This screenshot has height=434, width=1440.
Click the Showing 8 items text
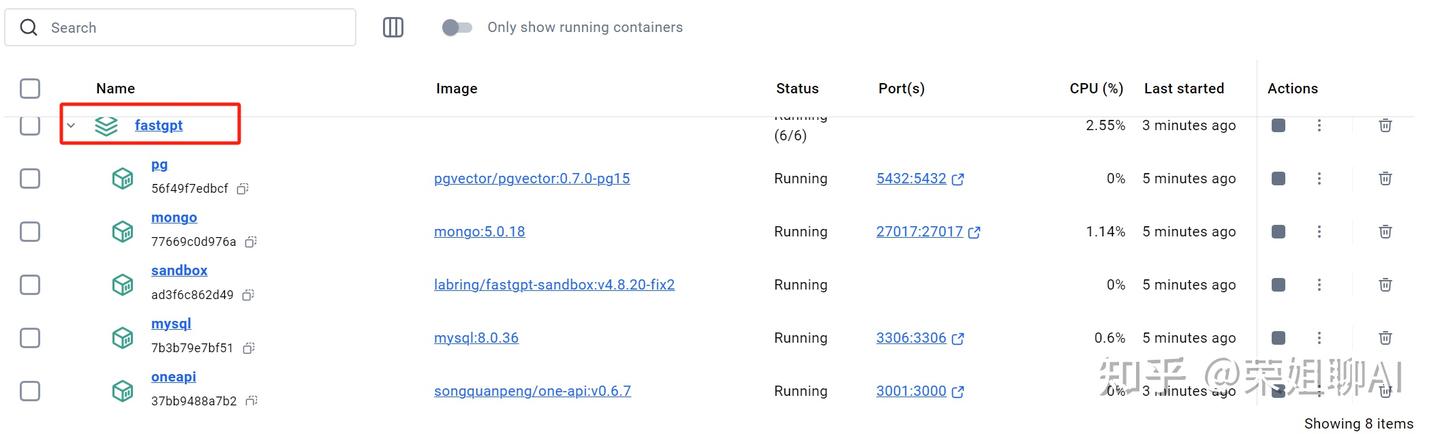click(1359, 423)
